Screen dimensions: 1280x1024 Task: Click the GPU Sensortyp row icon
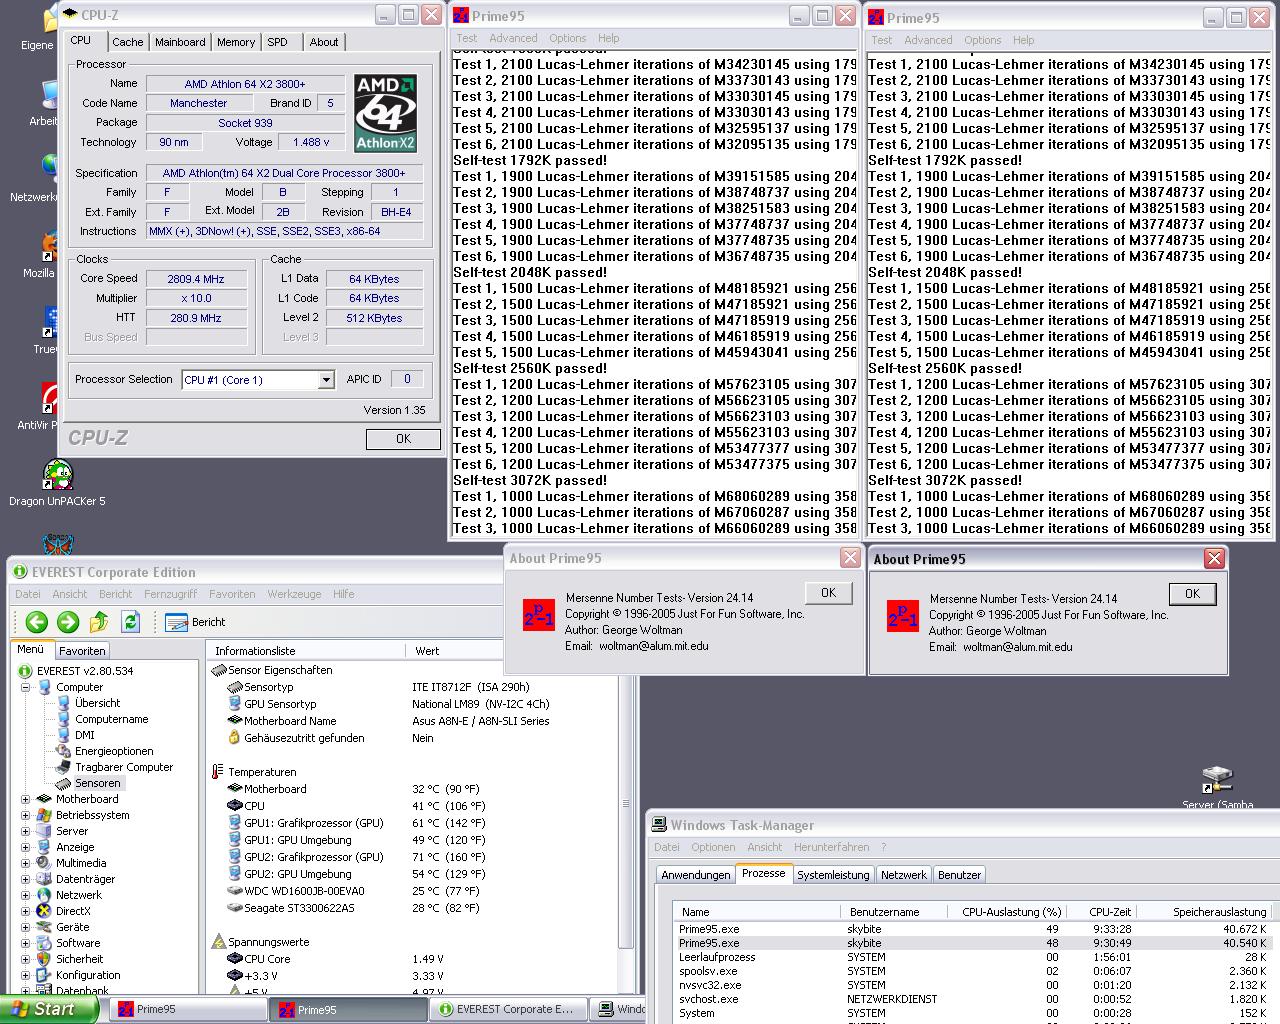[x=235, y=704]
